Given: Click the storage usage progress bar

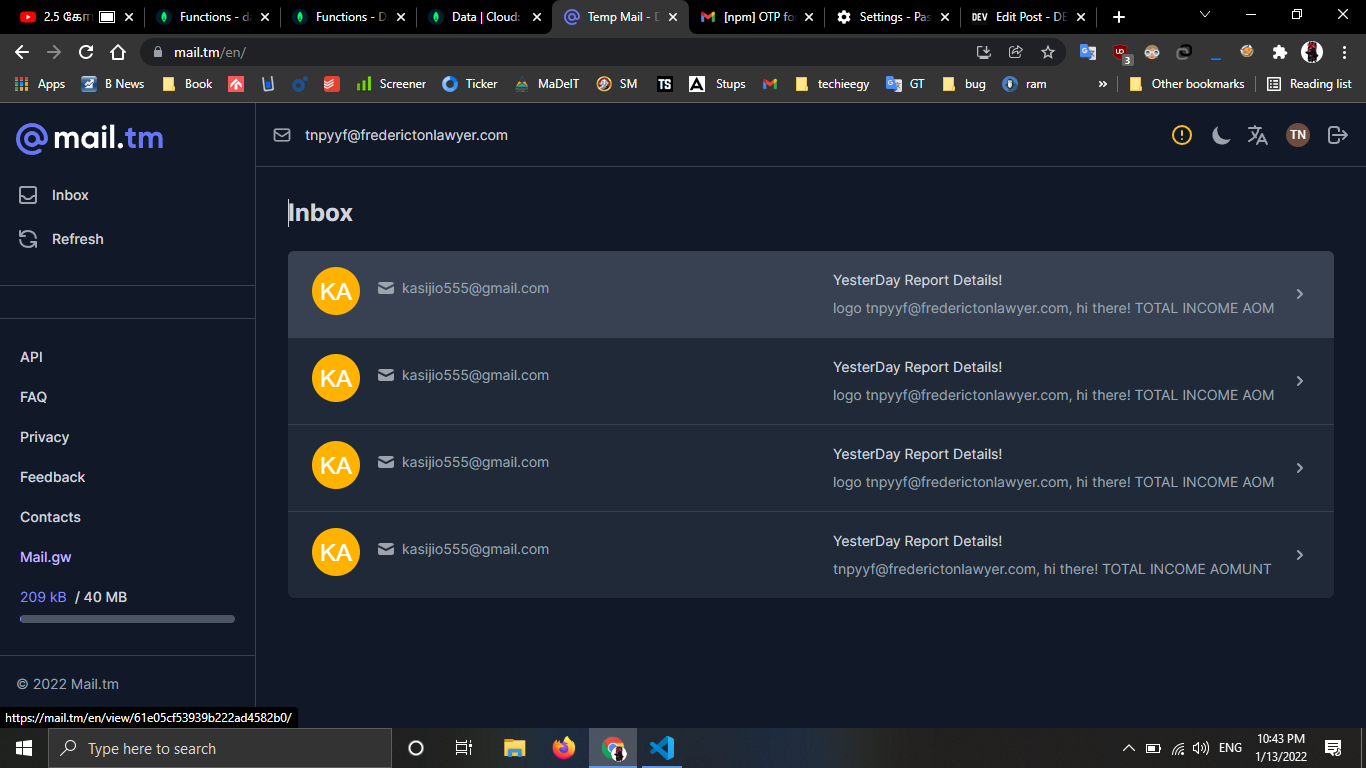Looking at the screenshot, I should click(127, 619).
